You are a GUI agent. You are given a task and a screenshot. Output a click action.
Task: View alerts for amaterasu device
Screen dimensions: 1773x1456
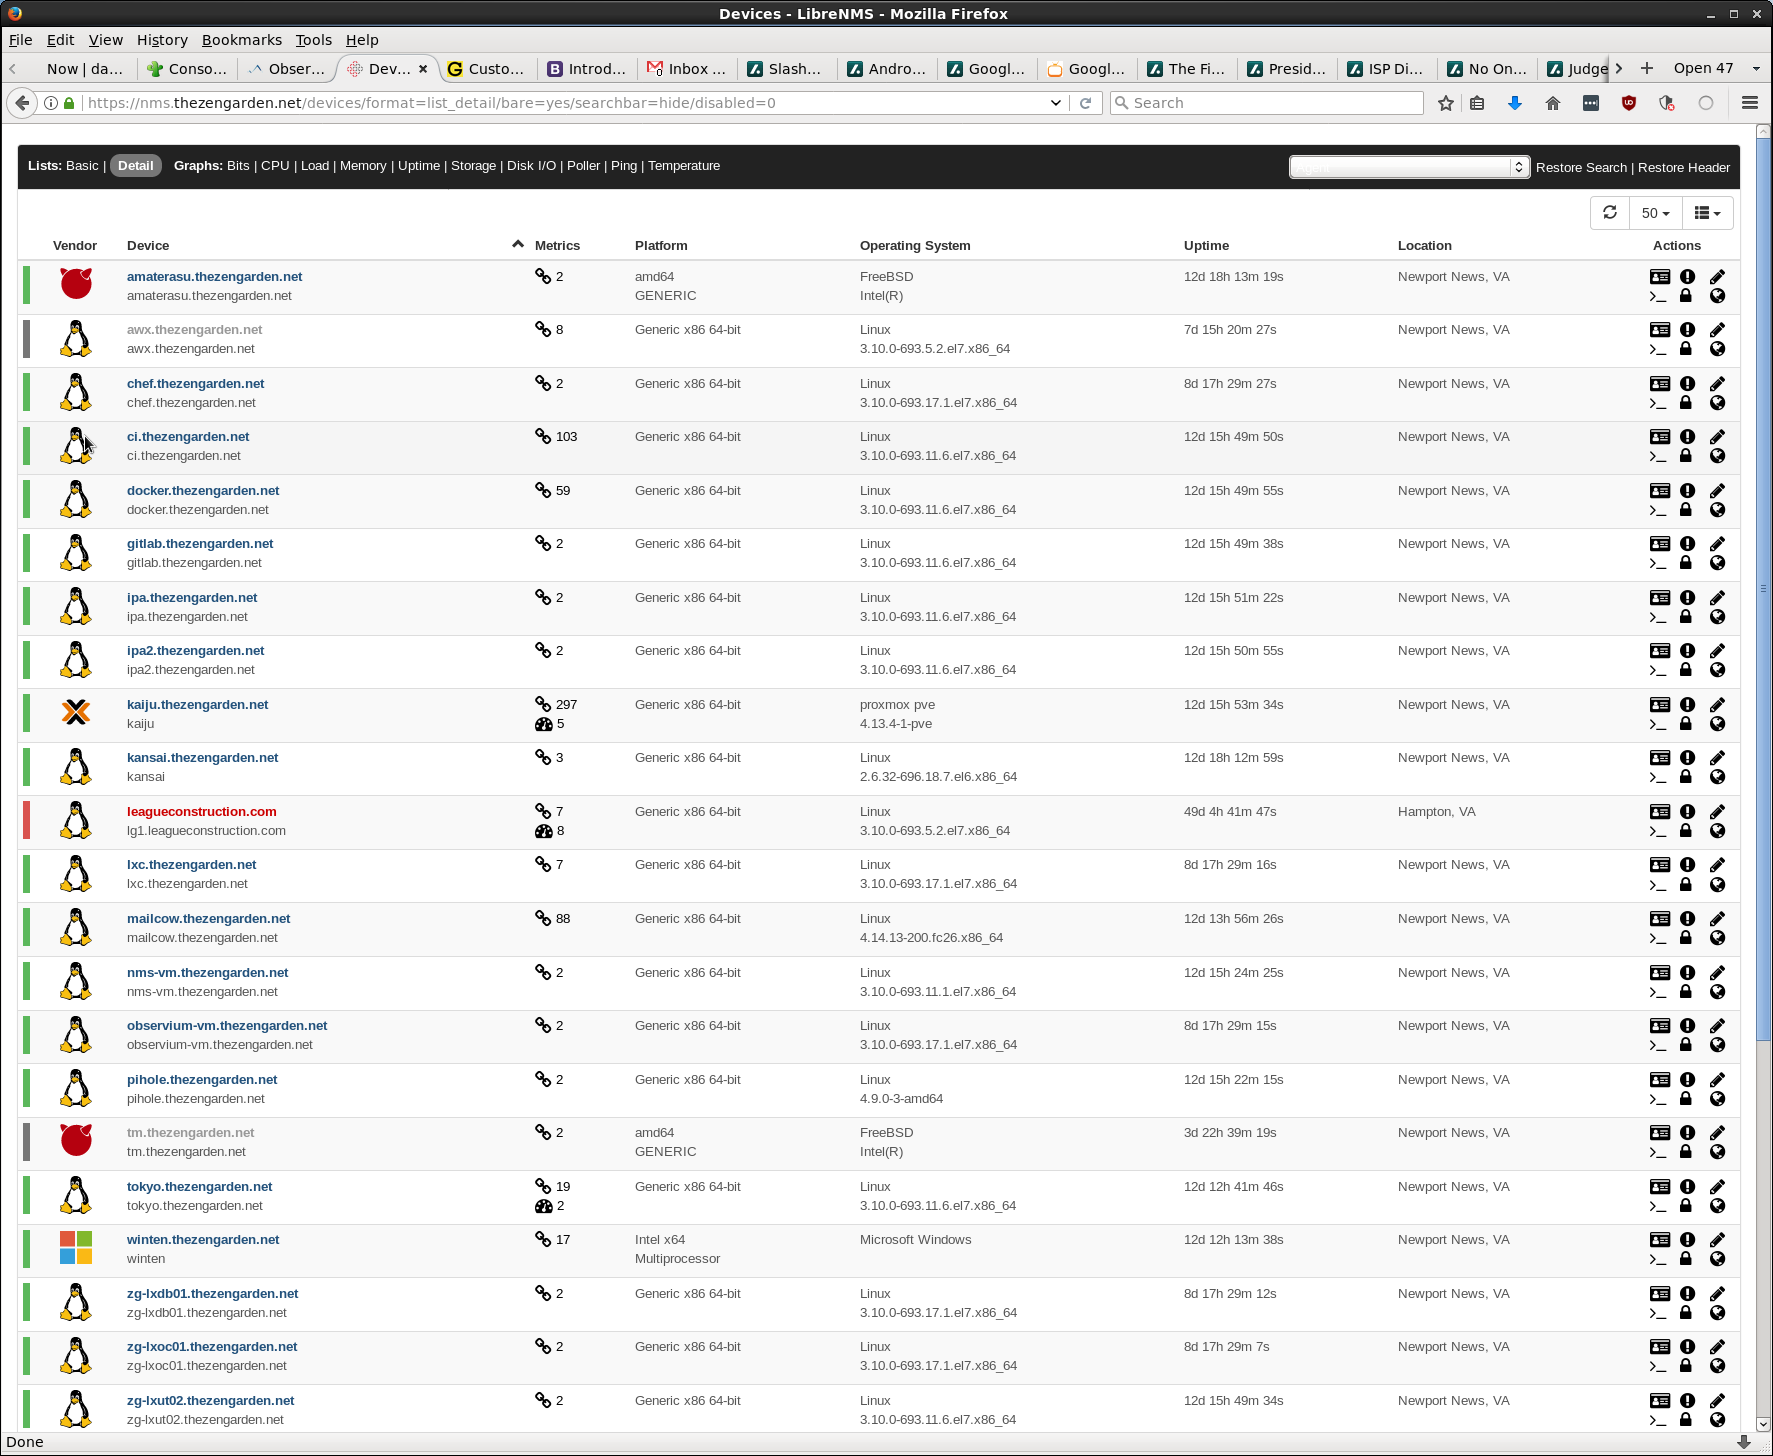(1687, 276)
